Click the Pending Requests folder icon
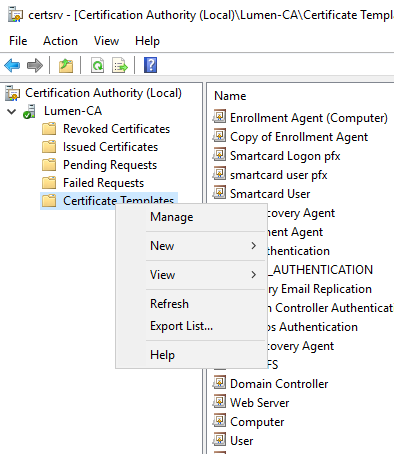 (49, 165)
